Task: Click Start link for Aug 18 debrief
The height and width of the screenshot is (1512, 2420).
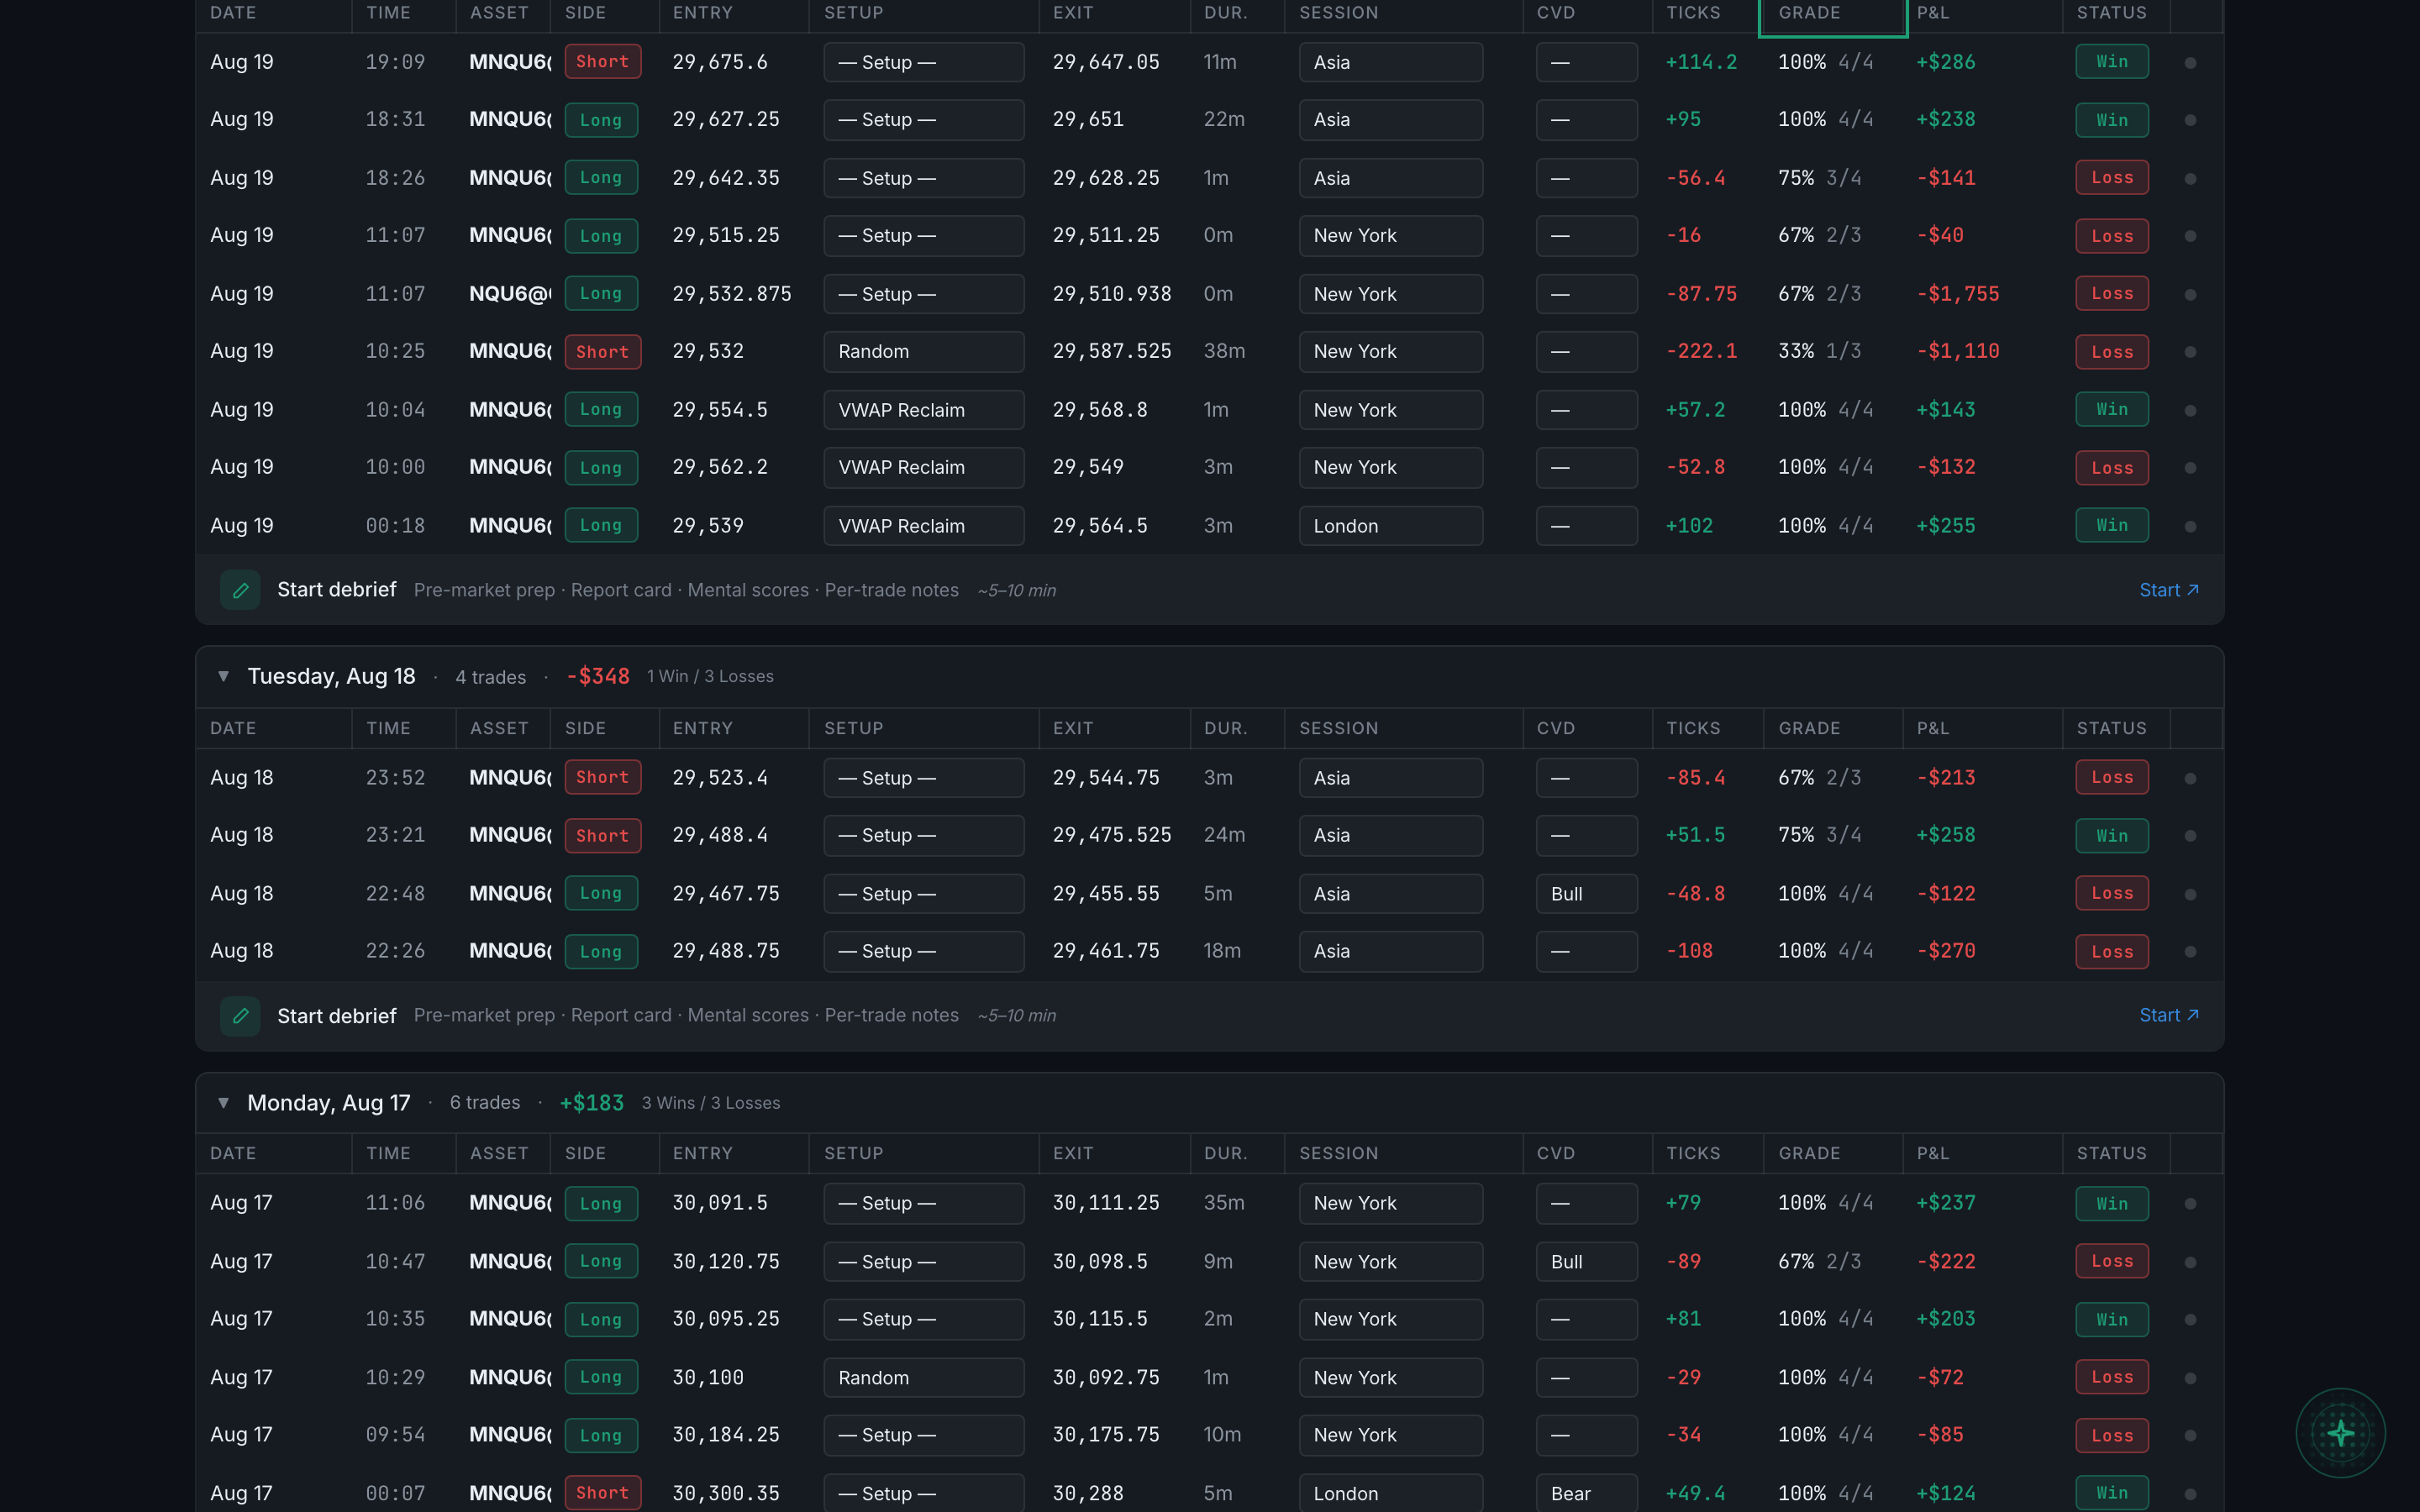Action: (2168, 1015)
